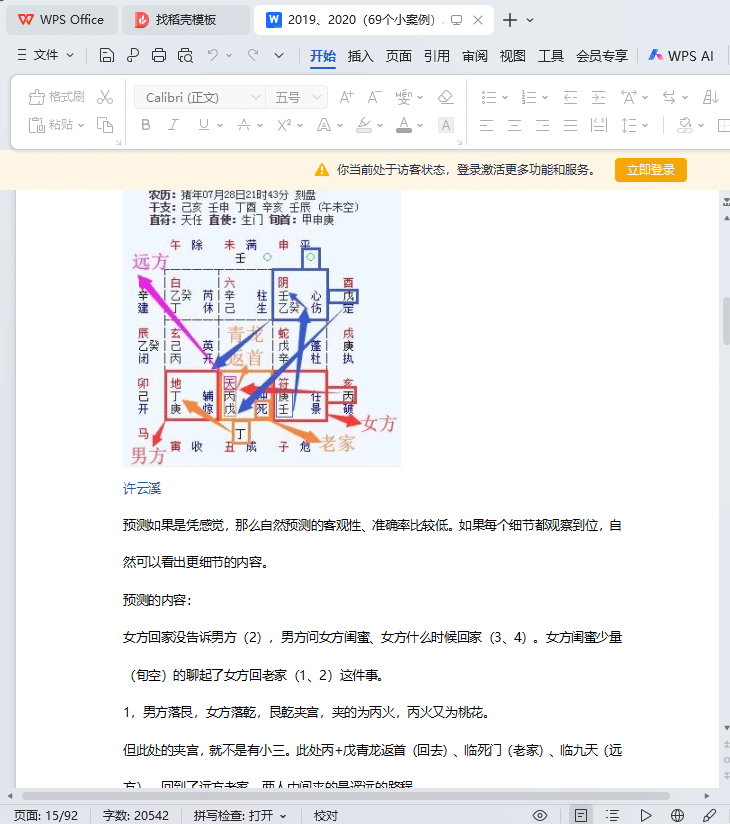
Task: Toggle Character shading button
Action: pyautogui.click(x=446, y=125)
